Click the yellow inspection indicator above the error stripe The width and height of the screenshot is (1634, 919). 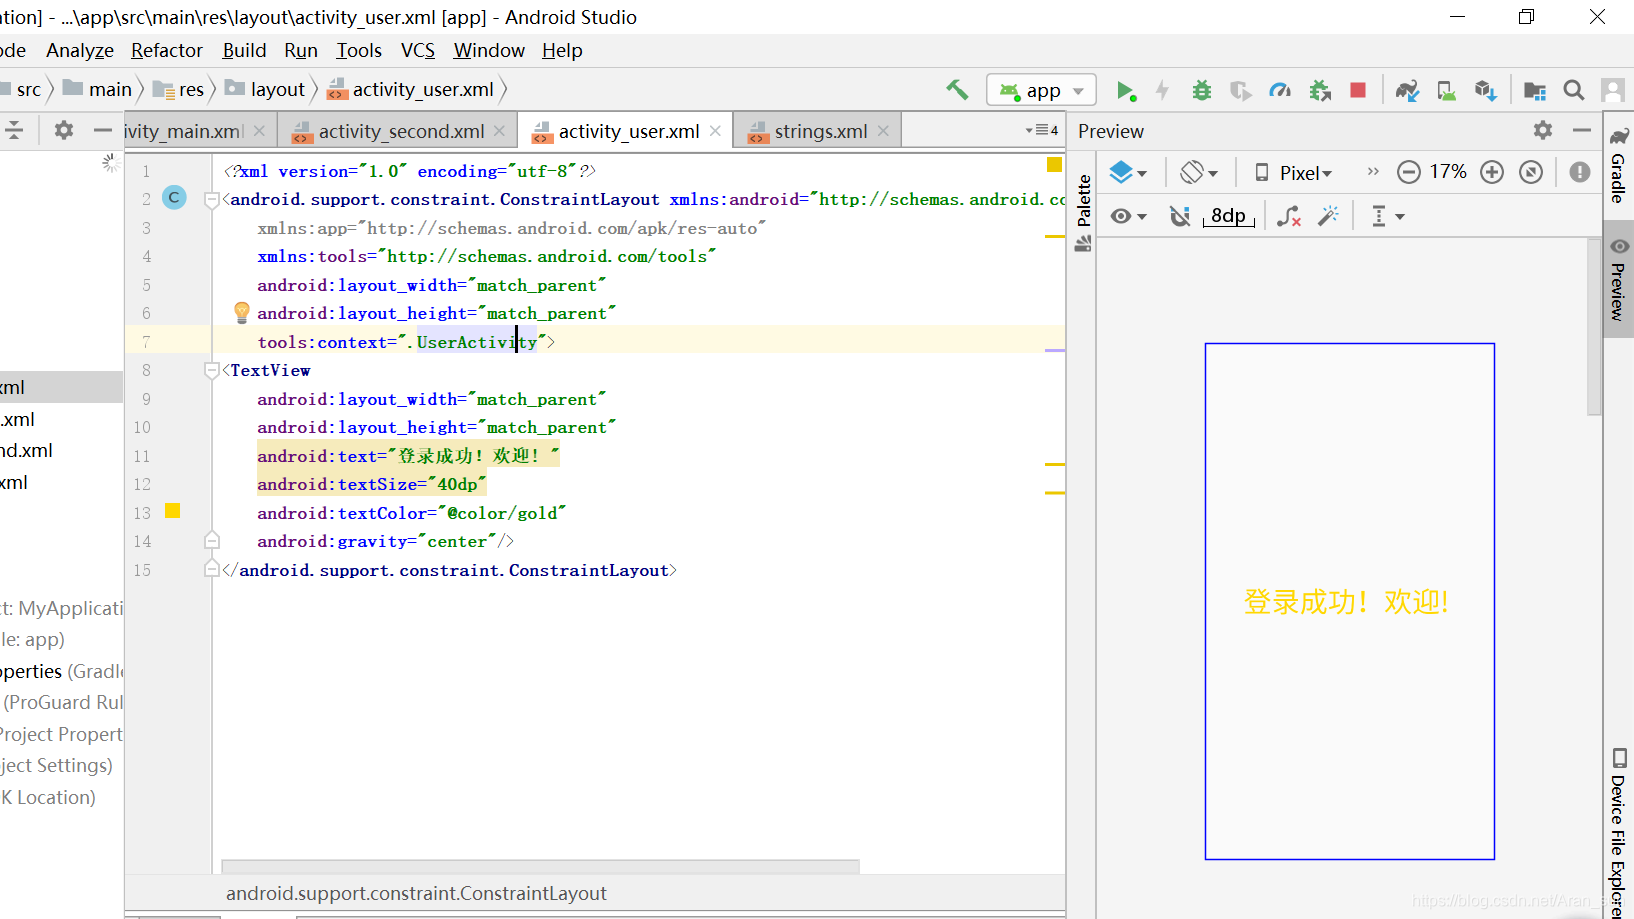tap(1054, 164)
